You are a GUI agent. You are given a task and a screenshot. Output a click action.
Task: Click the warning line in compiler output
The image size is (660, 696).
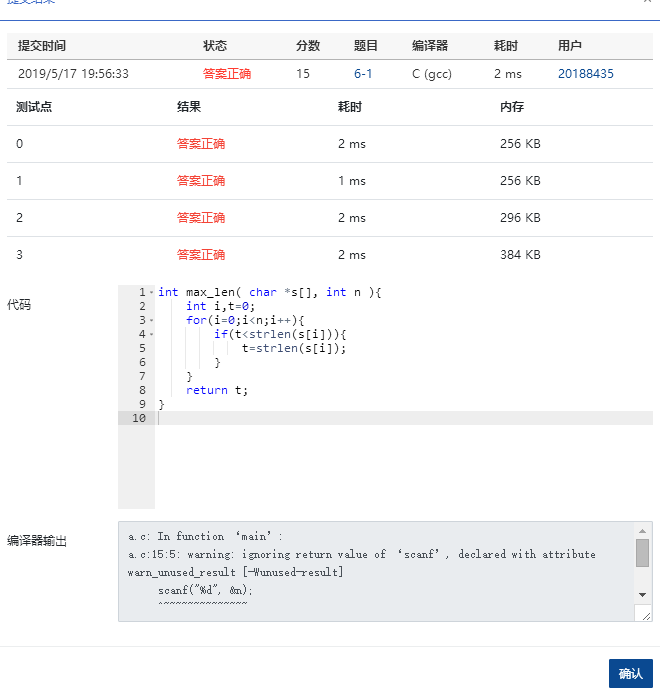[361, 554]
